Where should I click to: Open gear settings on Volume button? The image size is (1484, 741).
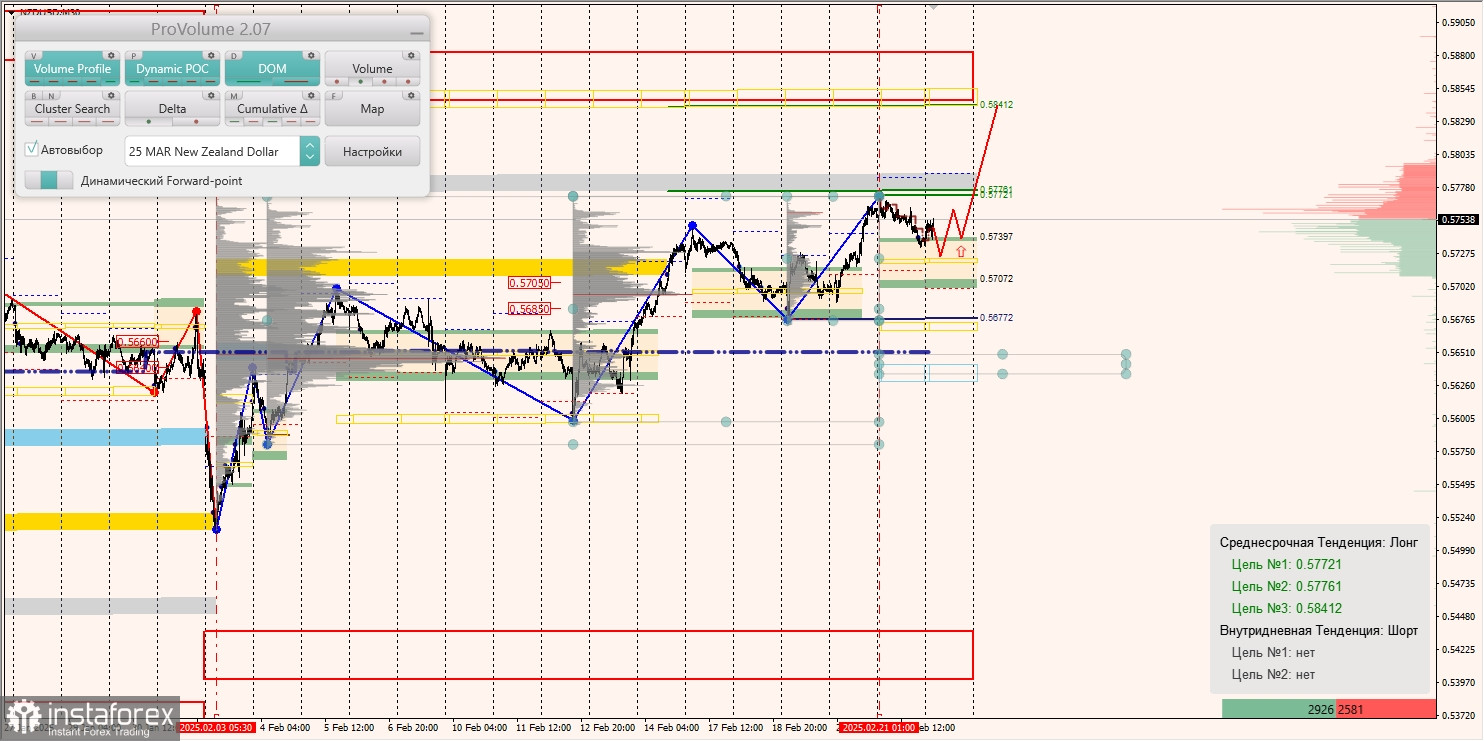[x=411, y=56]
